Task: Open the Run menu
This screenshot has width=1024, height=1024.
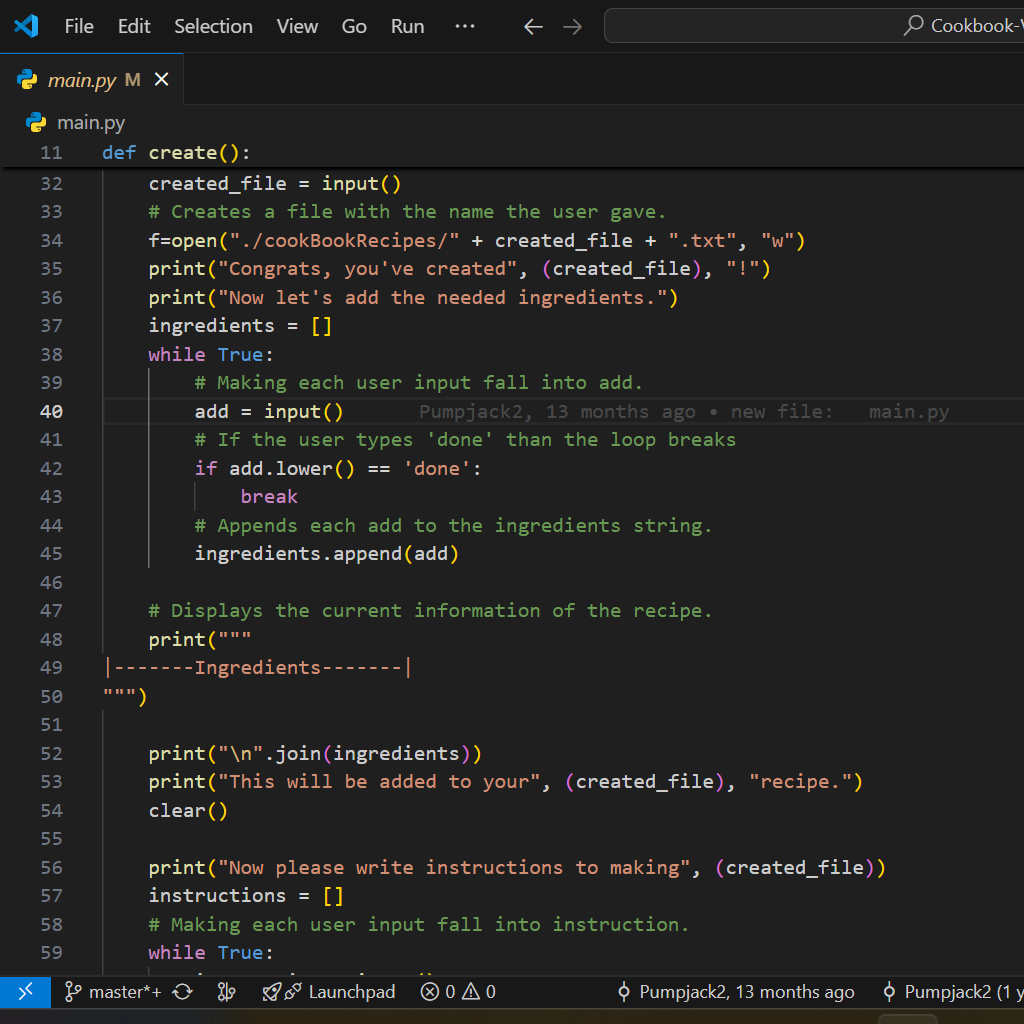Action: pyautogui.click(x=408, y=26)
